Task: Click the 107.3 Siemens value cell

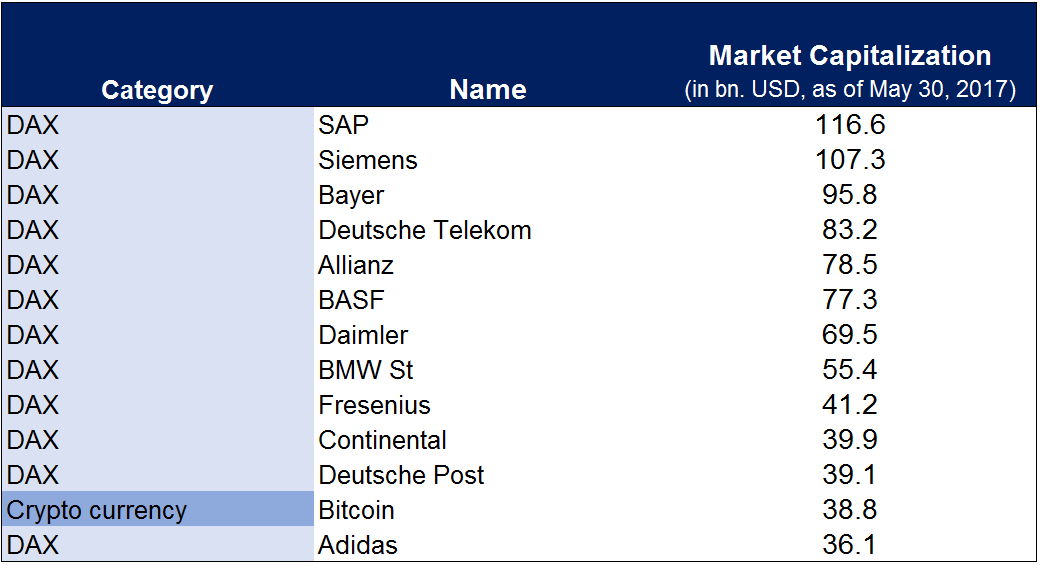Action: tap(849, 160)
